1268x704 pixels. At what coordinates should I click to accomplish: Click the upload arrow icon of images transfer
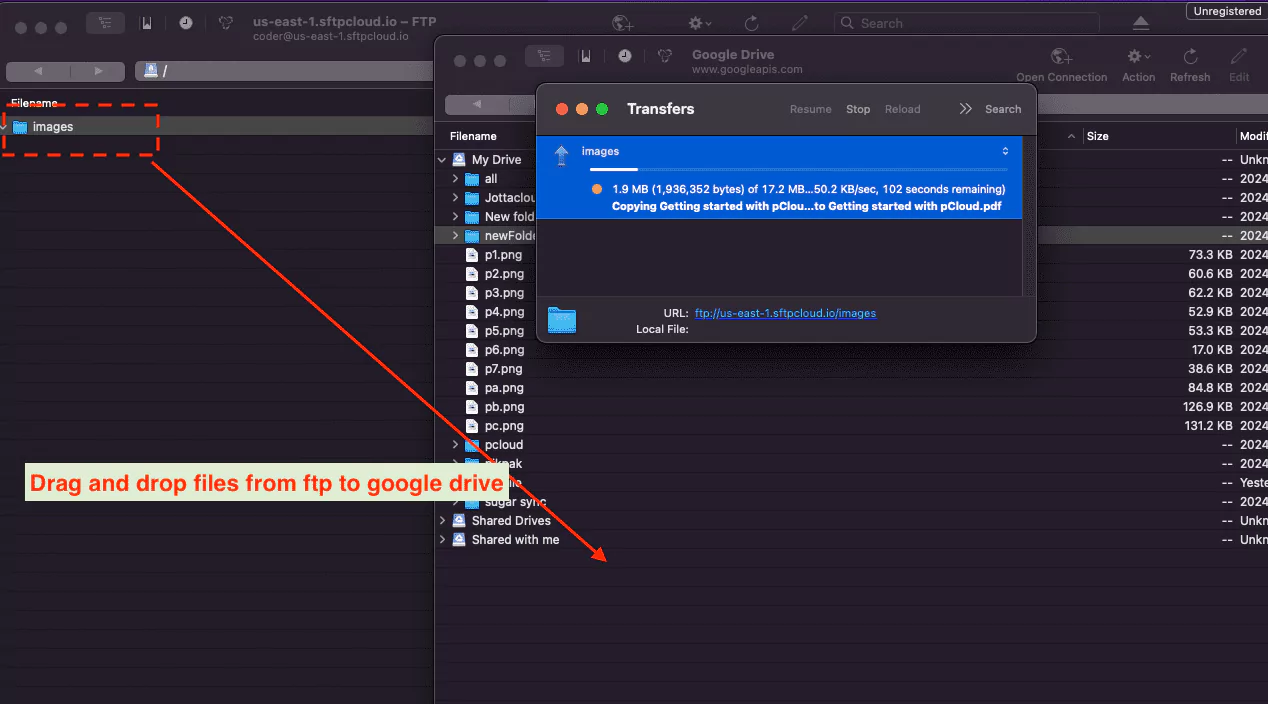[561, 155]
